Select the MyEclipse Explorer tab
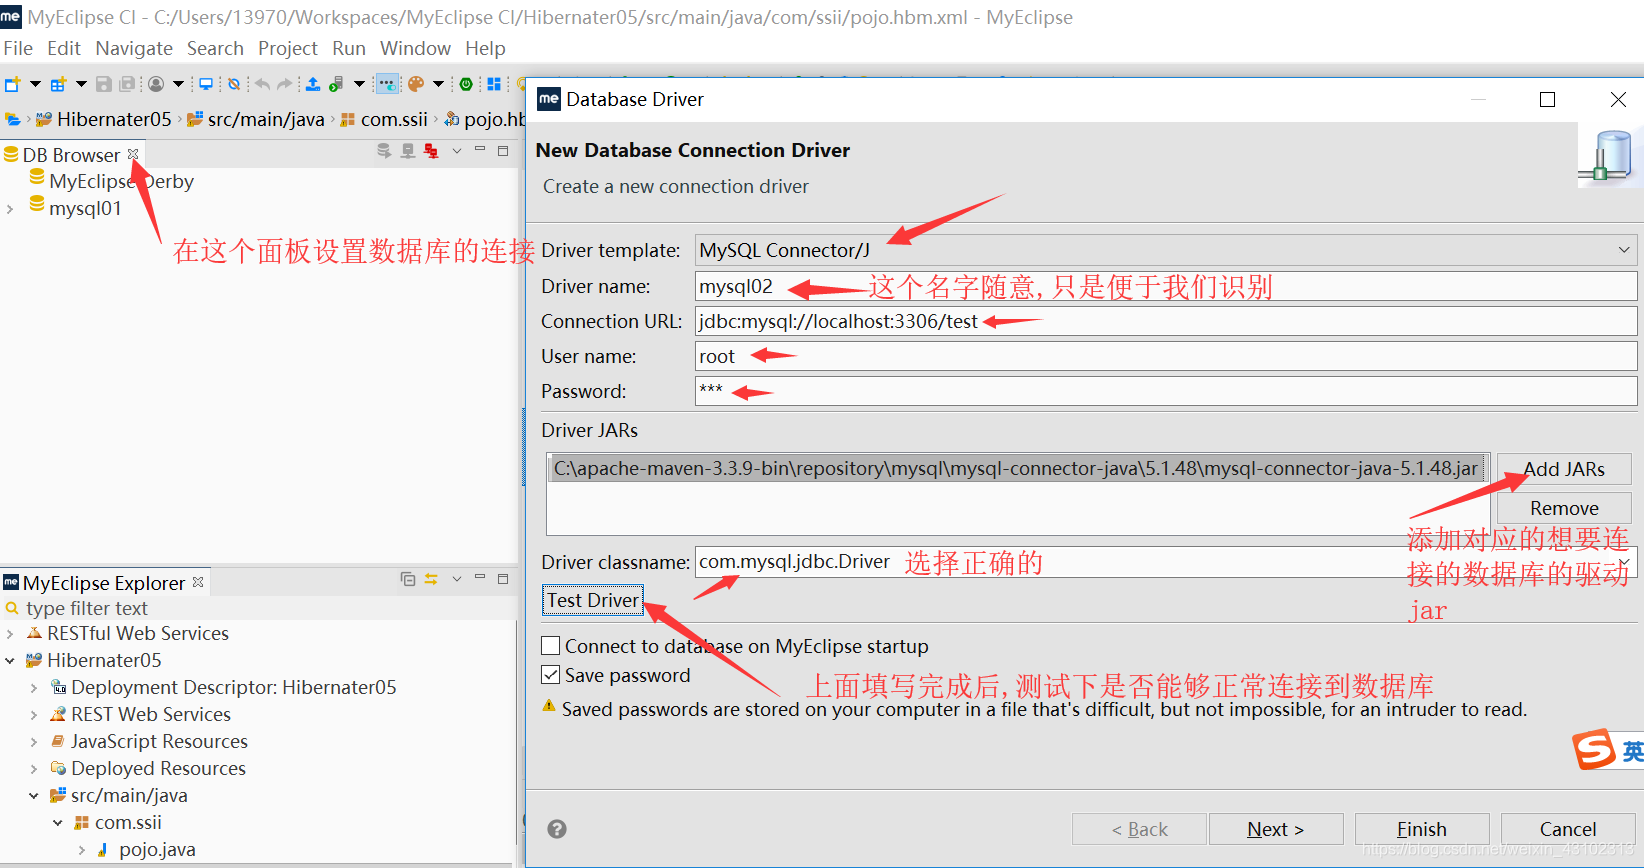1644x868 pixels. pyautogui.click(x=103, y=583)
